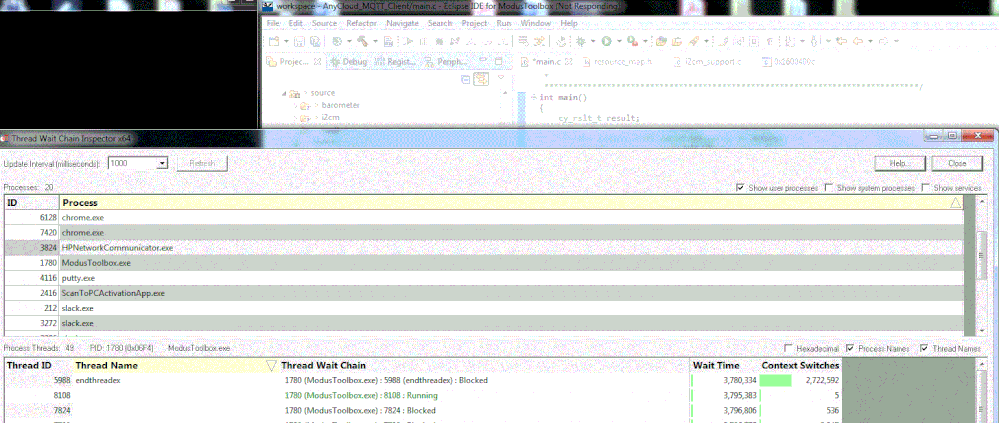Image resolution: width=999 pixels, height=423 pixels.
Task: Open the Project menu in Eclipse
Action: point(474,23)
